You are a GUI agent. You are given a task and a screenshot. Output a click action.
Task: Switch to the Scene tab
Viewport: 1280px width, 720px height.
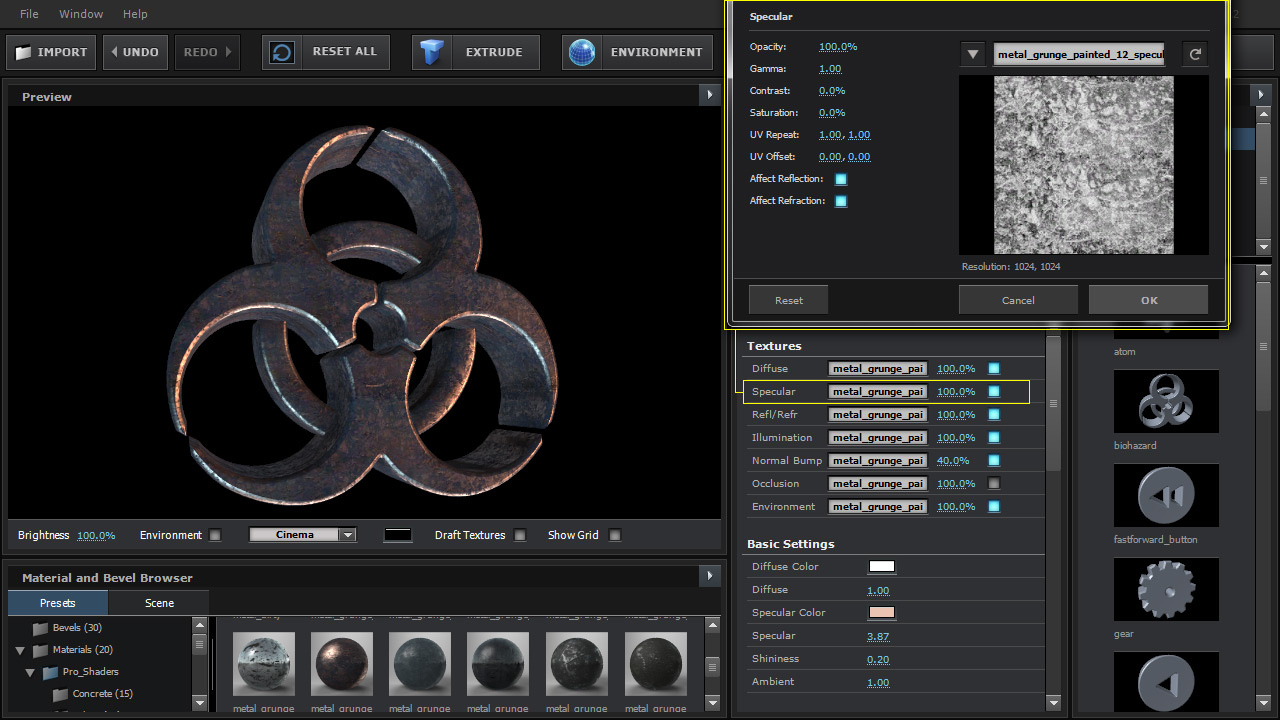tap(158, 603)
